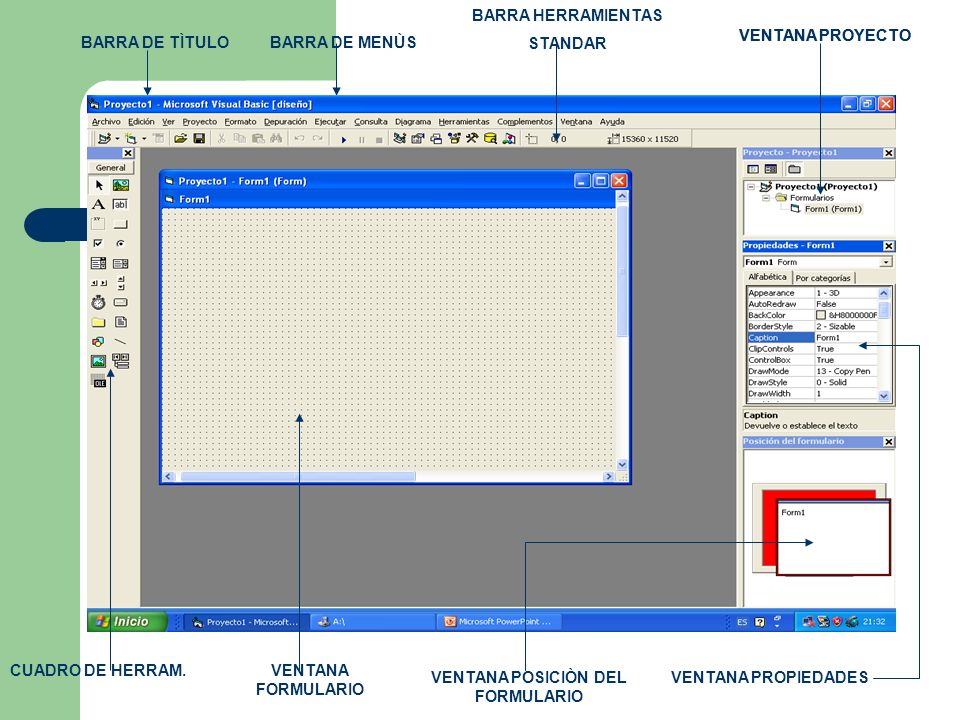Select the TextBox tool (ab|)
Viewport: 960px width, 720px height.
click(121, 204)
